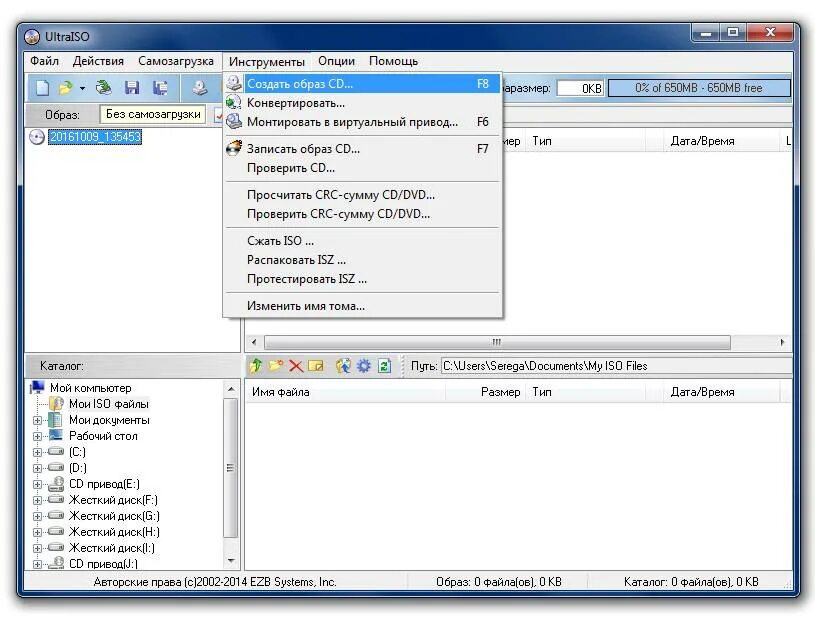815x617 pixels.
Task: Click the rename folder icon after red X
Action: coord(316,366)
